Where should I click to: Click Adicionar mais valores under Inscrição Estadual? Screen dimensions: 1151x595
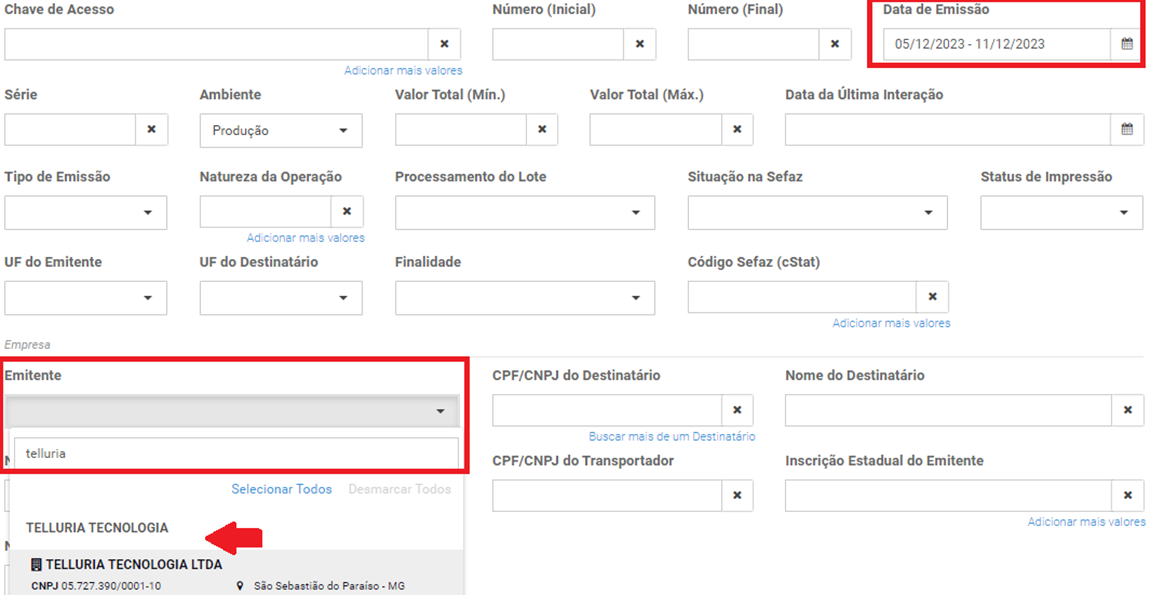1086,522
